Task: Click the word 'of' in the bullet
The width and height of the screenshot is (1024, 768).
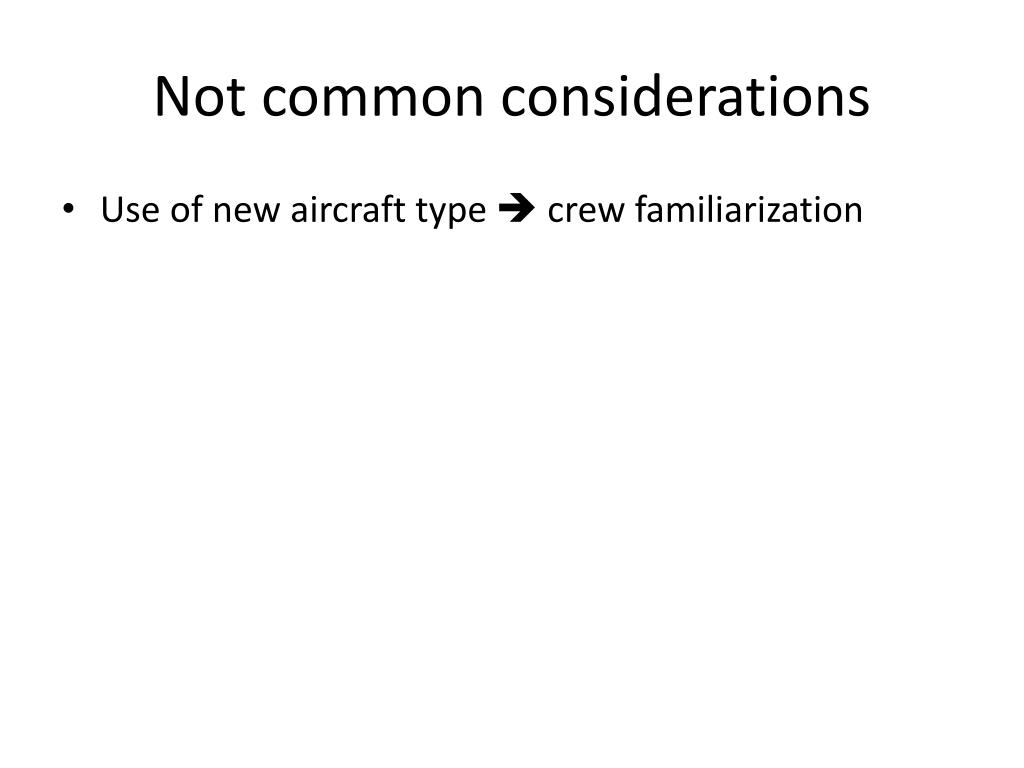Action: tap(186, 209)
